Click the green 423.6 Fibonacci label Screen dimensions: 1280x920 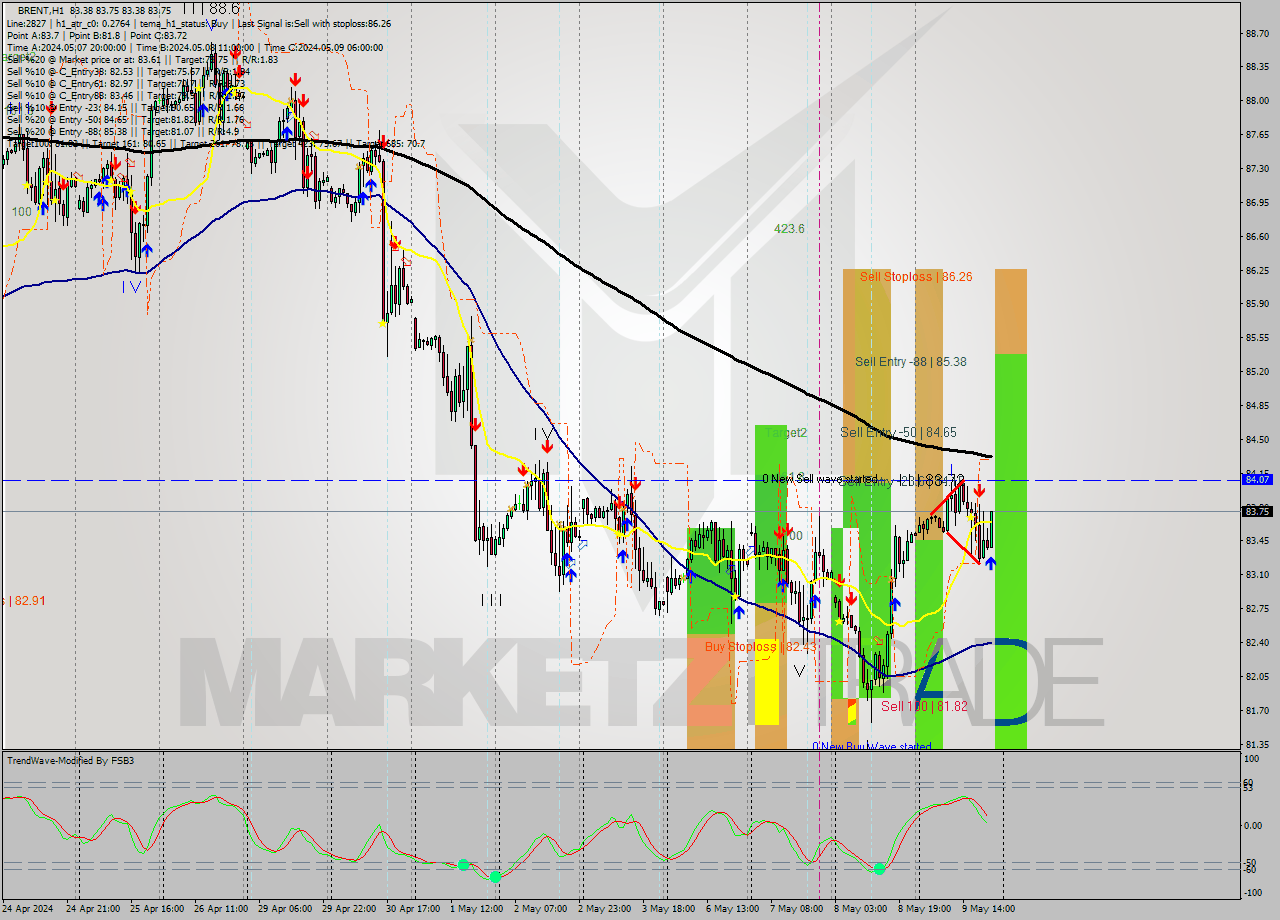[x=789, y=229]
